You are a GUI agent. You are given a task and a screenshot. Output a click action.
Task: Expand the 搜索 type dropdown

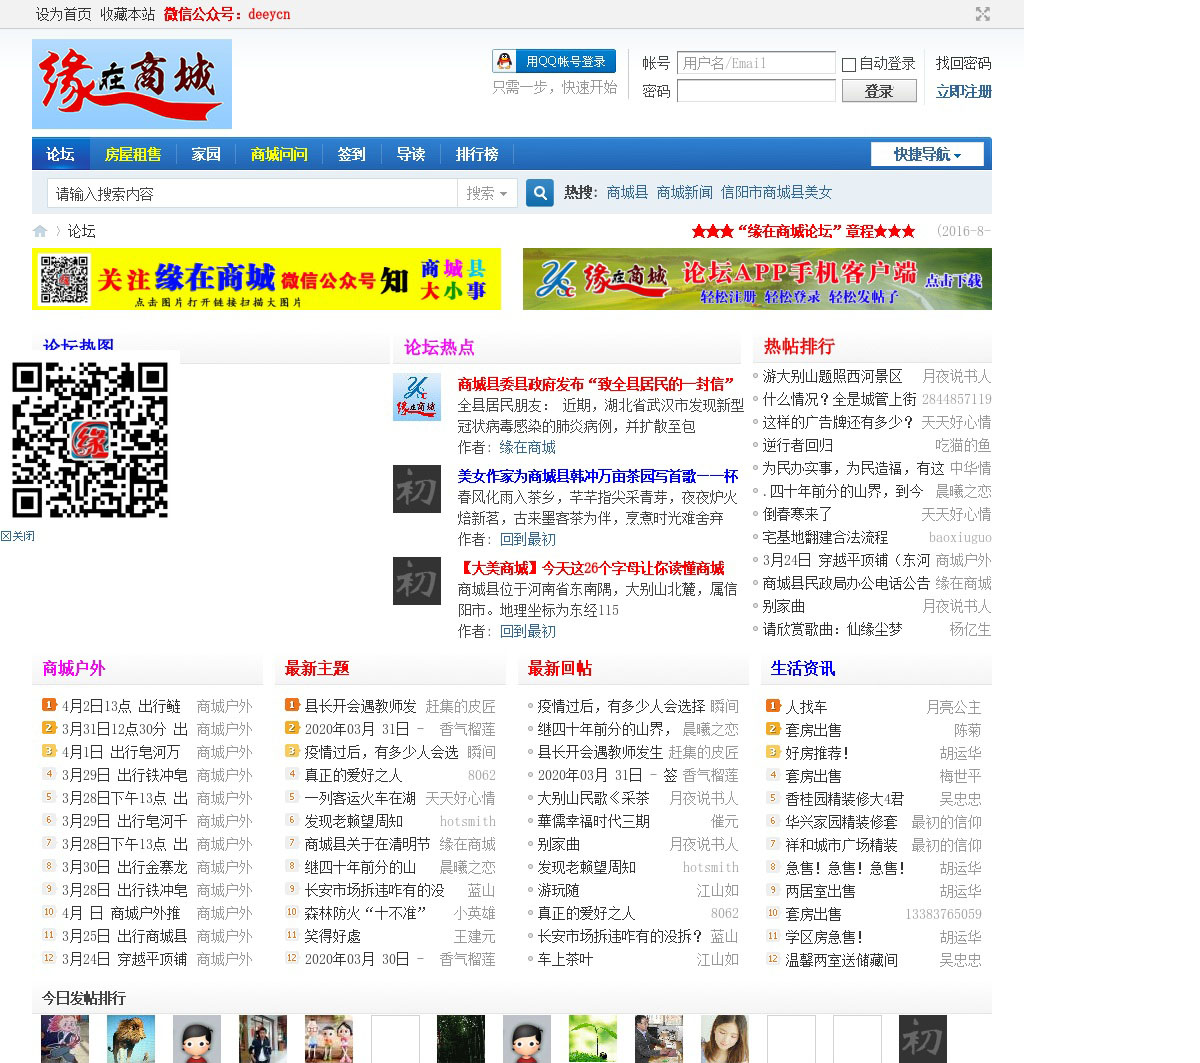click(x=487, y=193)
